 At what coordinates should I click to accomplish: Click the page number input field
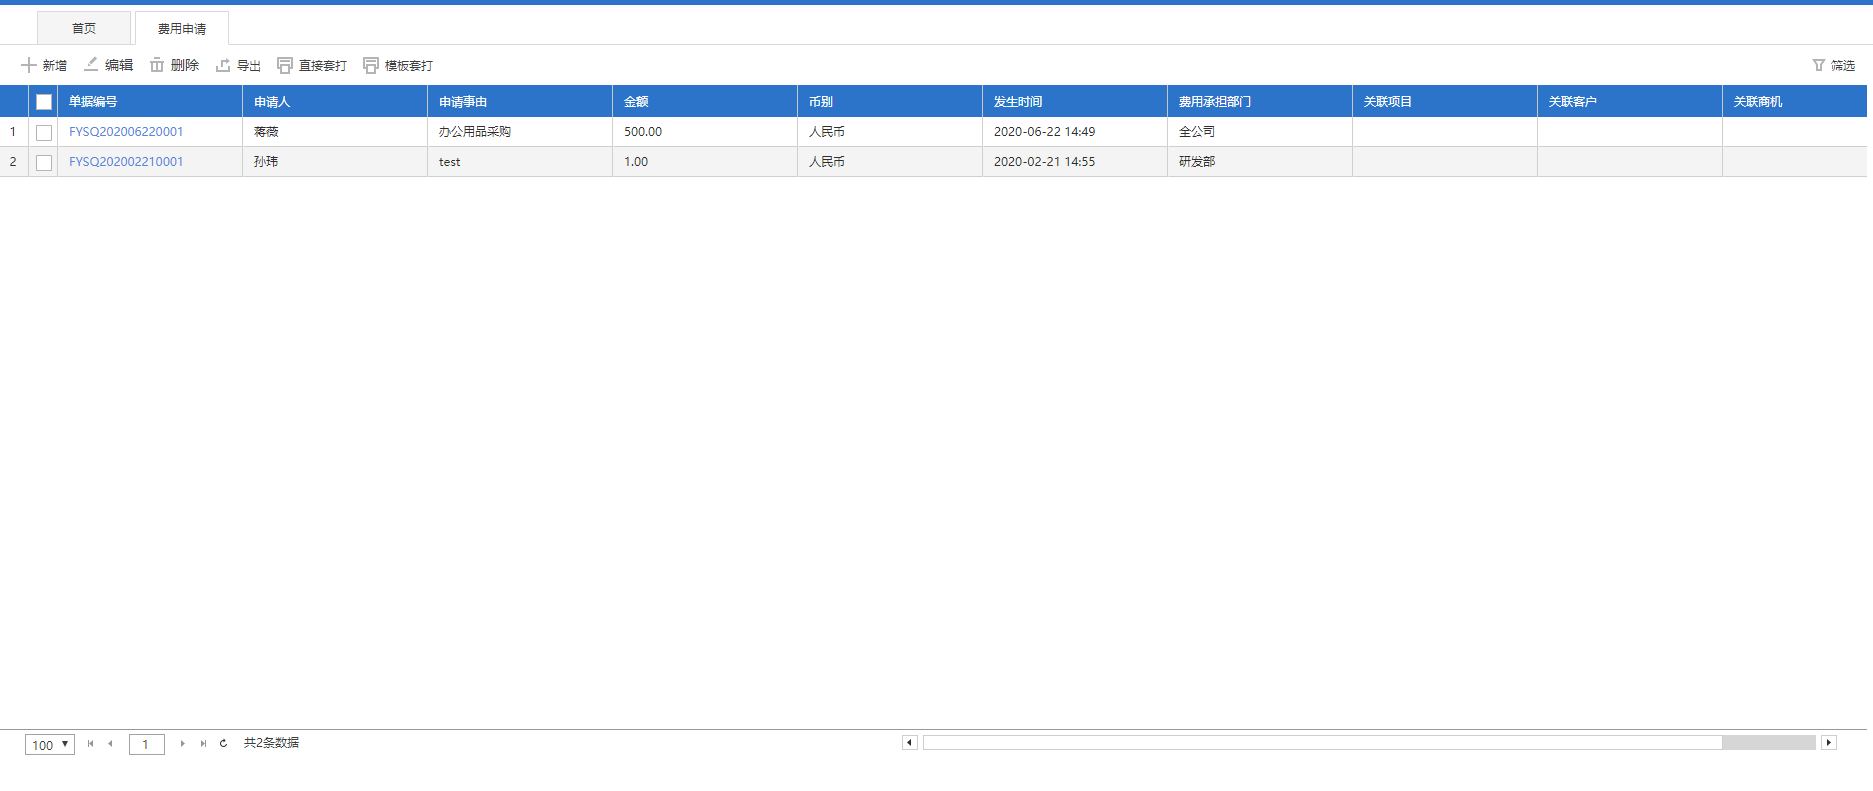tap(146, 744)
